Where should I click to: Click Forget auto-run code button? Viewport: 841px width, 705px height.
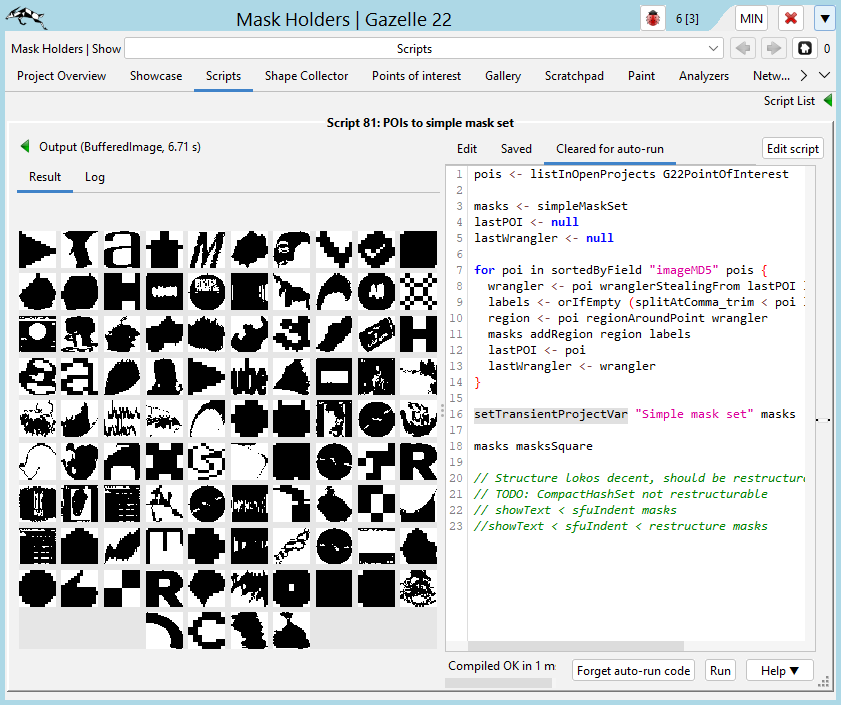point(634,671)
